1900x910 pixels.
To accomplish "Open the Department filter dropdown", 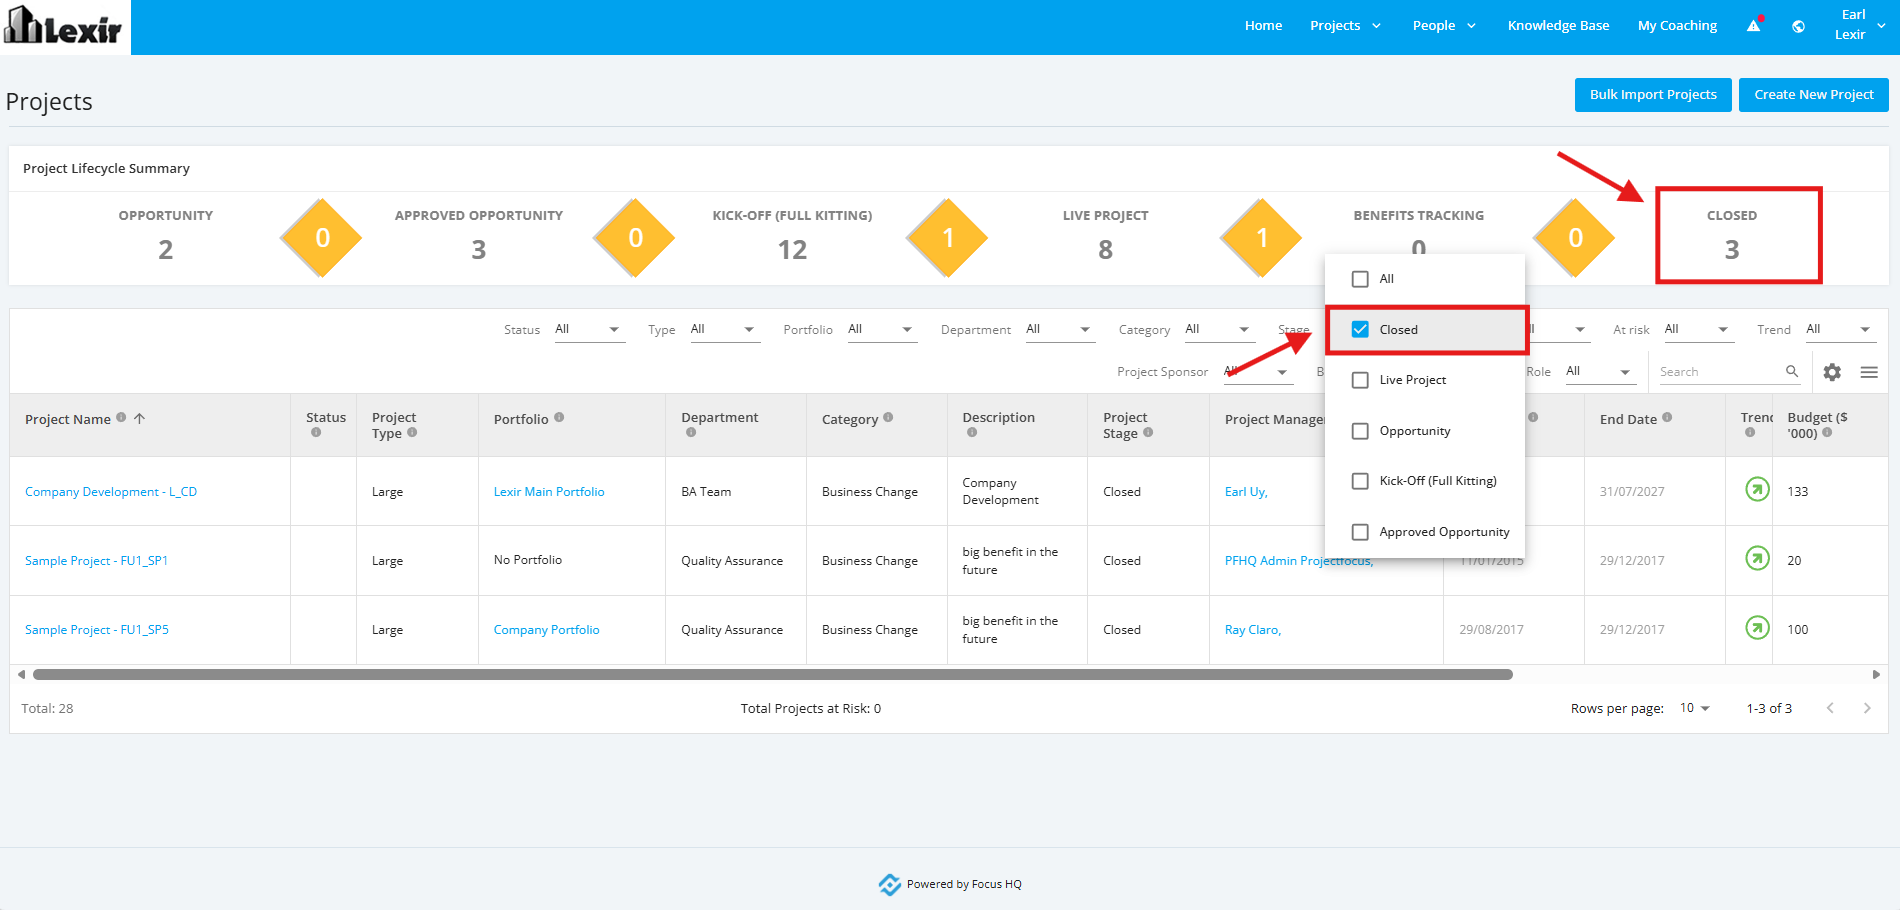I will (x=1060, y=329).
